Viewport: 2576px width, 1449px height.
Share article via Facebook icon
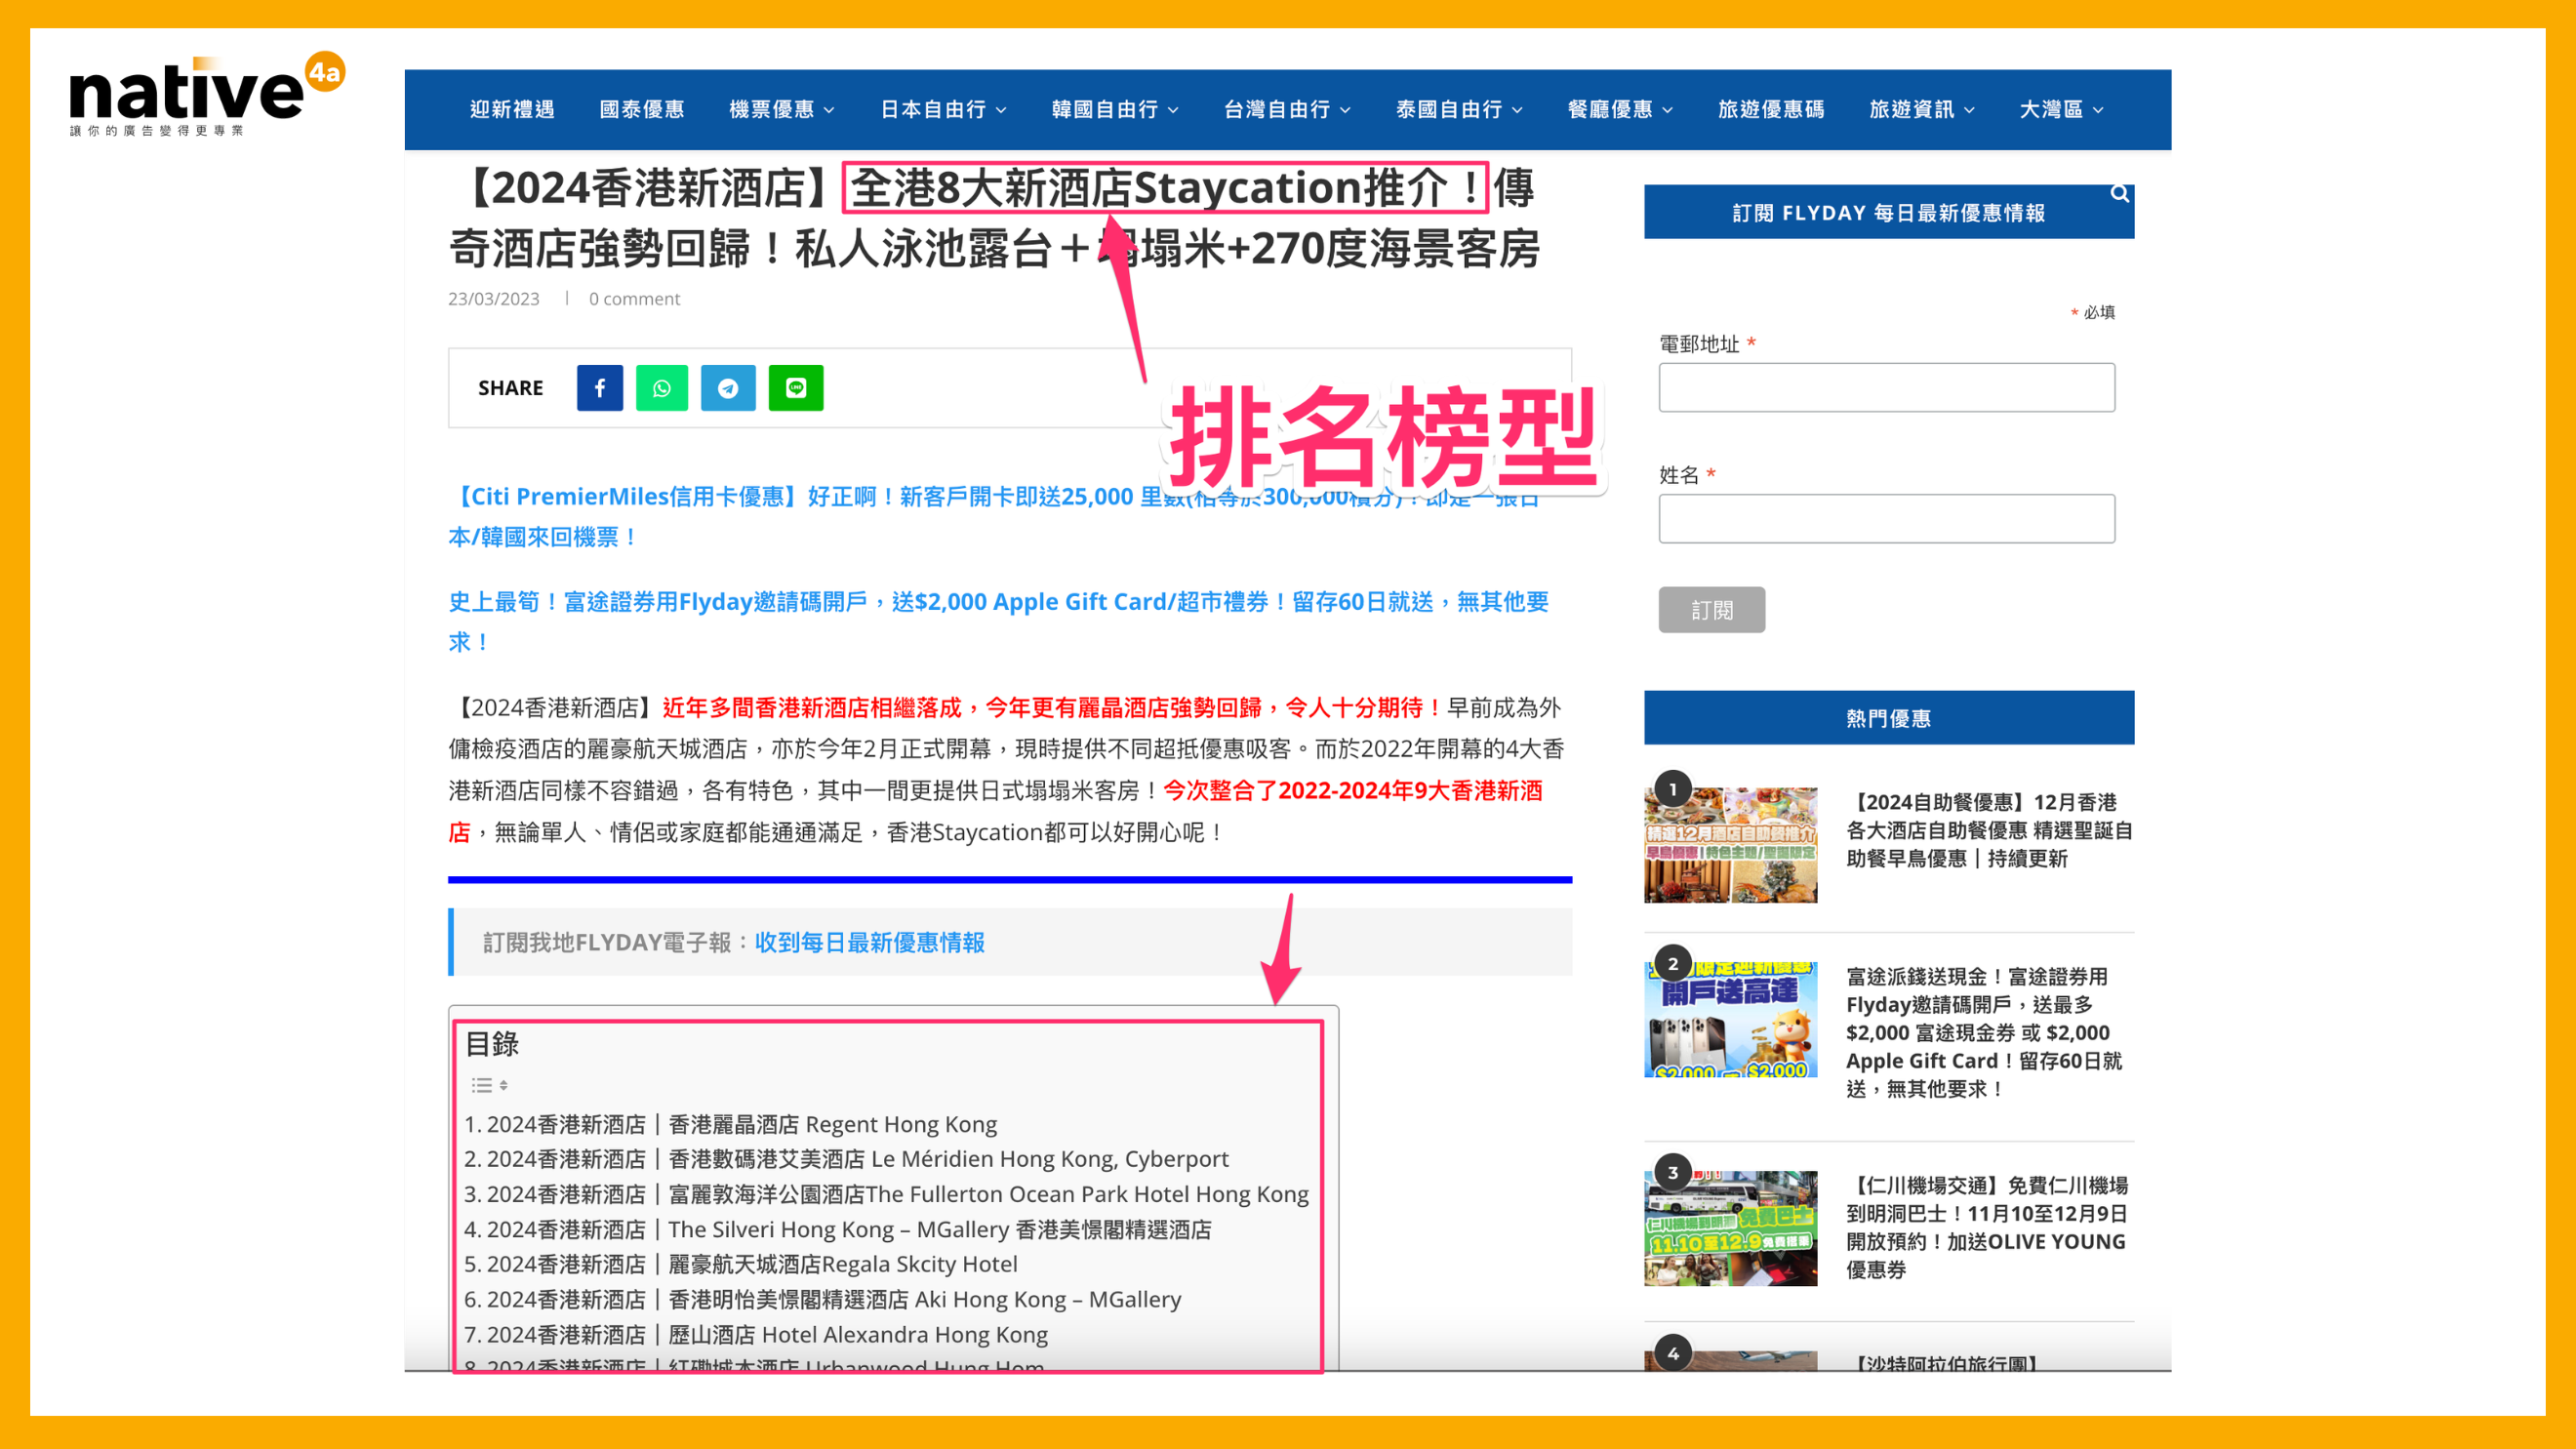point(599,388)
